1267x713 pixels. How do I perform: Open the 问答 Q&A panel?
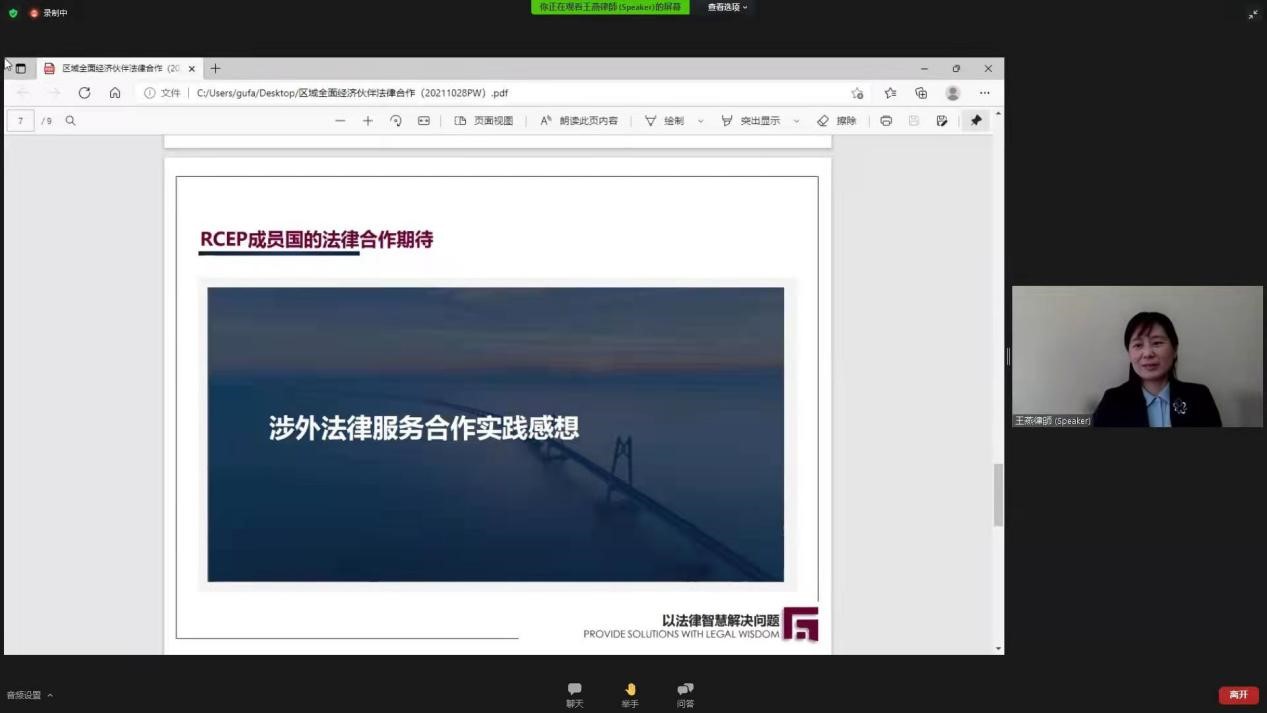click(x=685, y=695)
